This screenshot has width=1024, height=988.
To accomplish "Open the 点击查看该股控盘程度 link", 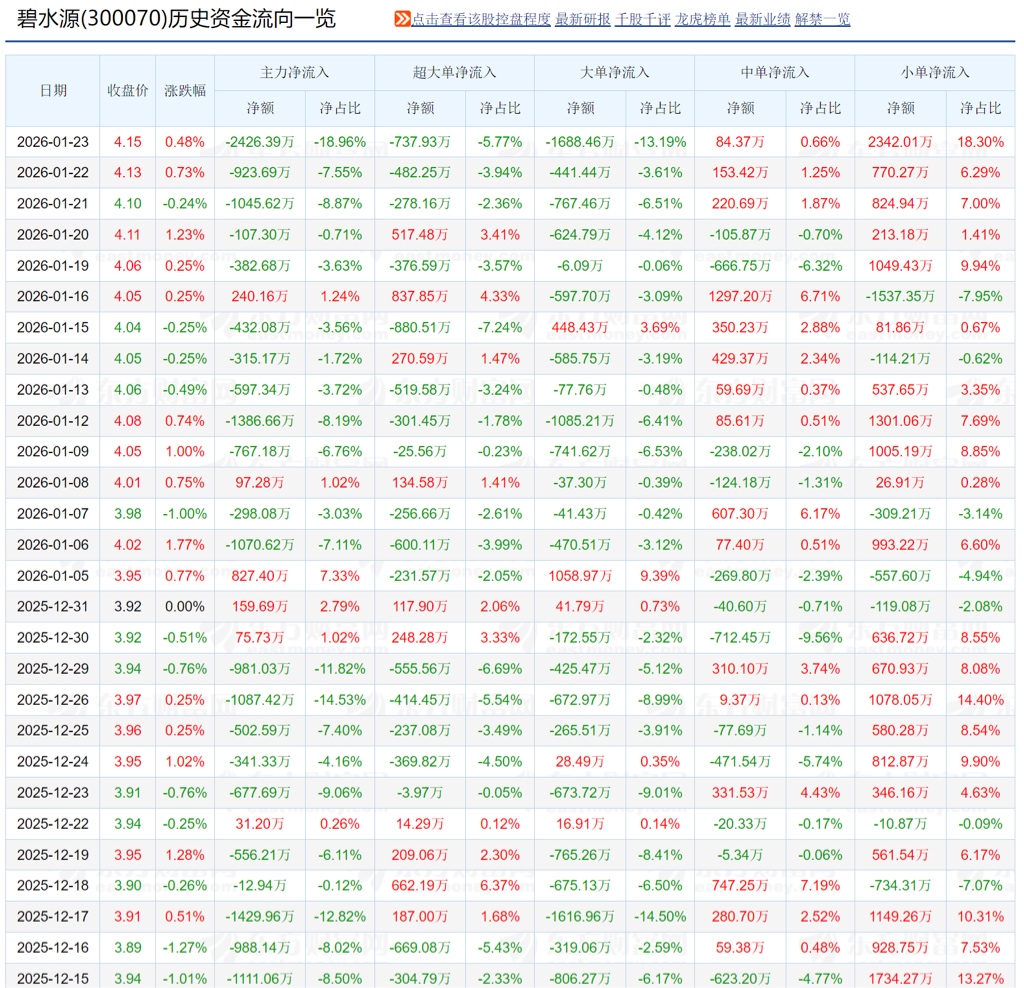I will (481, 19).
